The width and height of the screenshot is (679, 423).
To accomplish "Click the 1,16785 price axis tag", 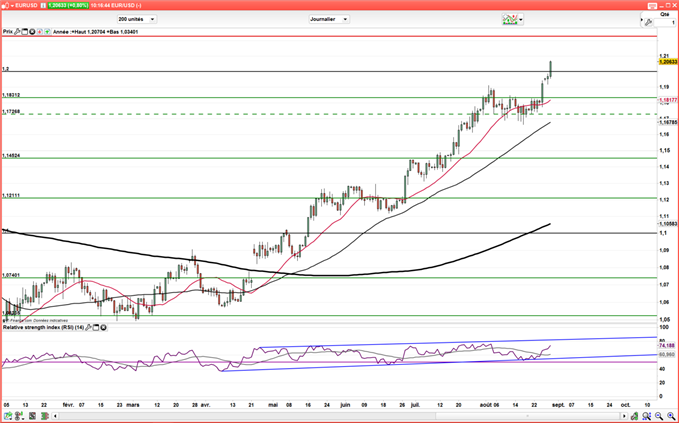I will tap(667, 123).
